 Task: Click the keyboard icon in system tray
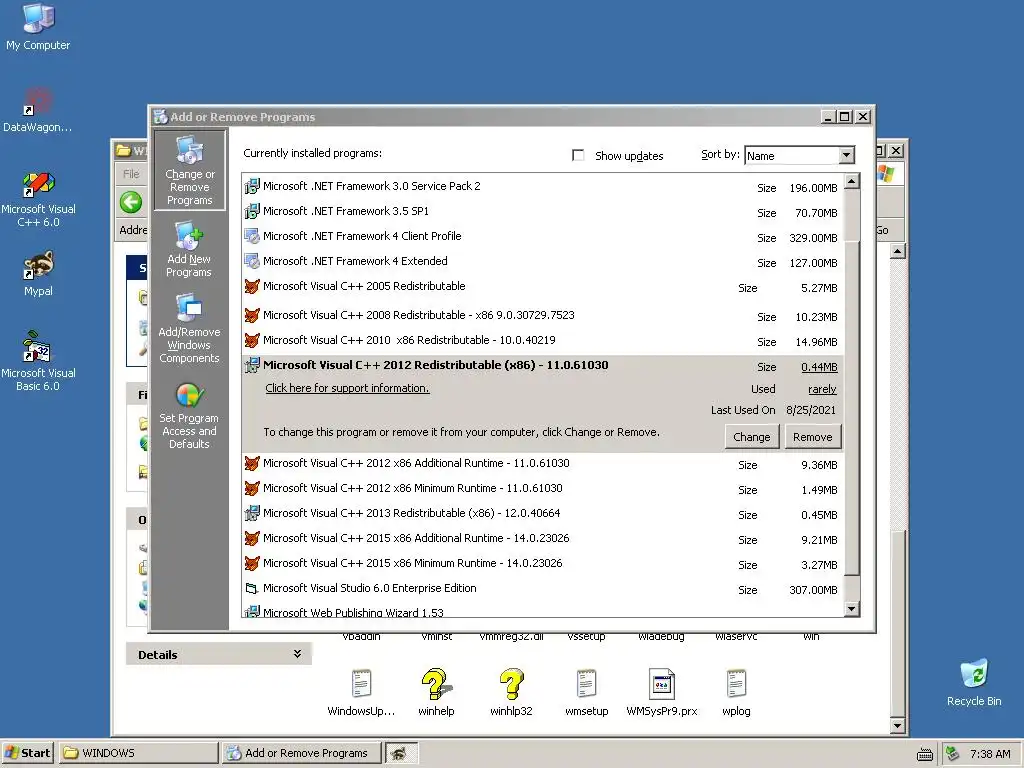click(x=925, y=754)
